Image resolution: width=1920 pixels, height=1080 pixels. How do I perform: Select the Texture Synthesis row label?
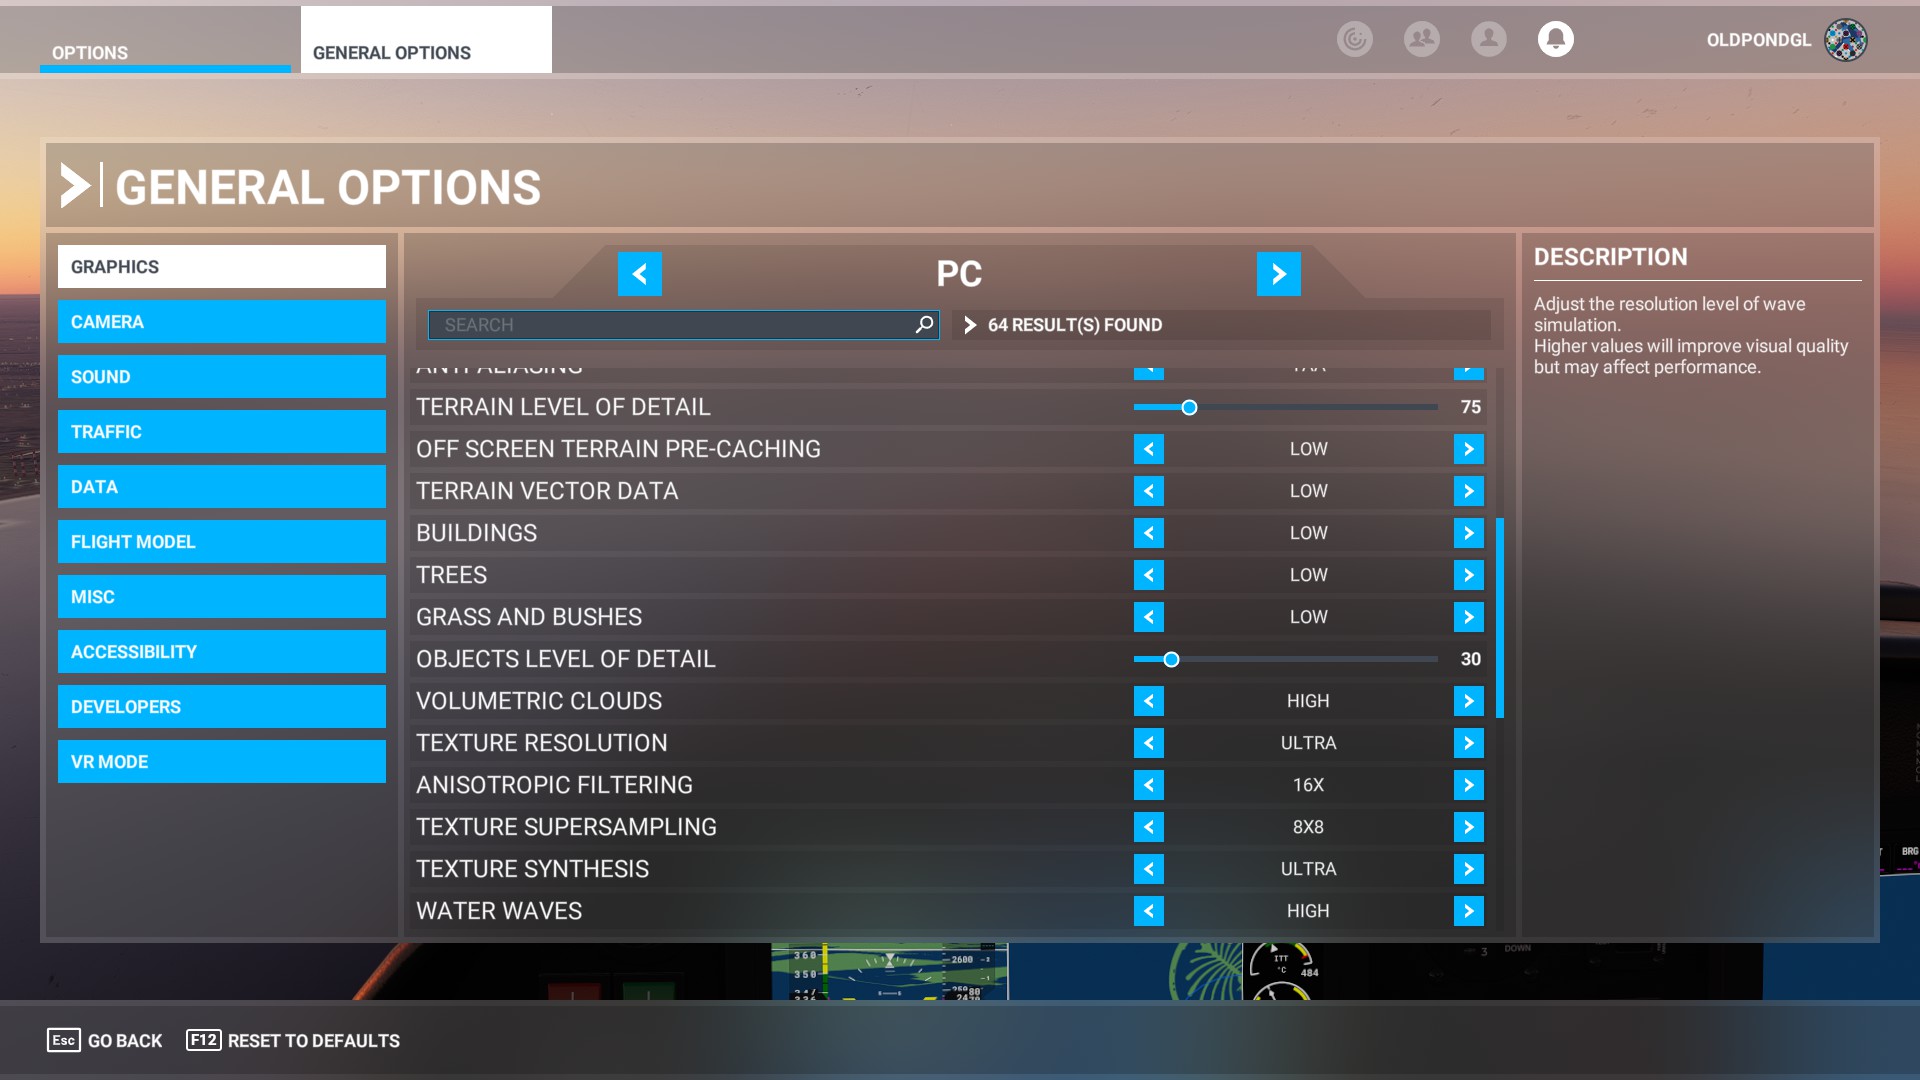(533, 869)
